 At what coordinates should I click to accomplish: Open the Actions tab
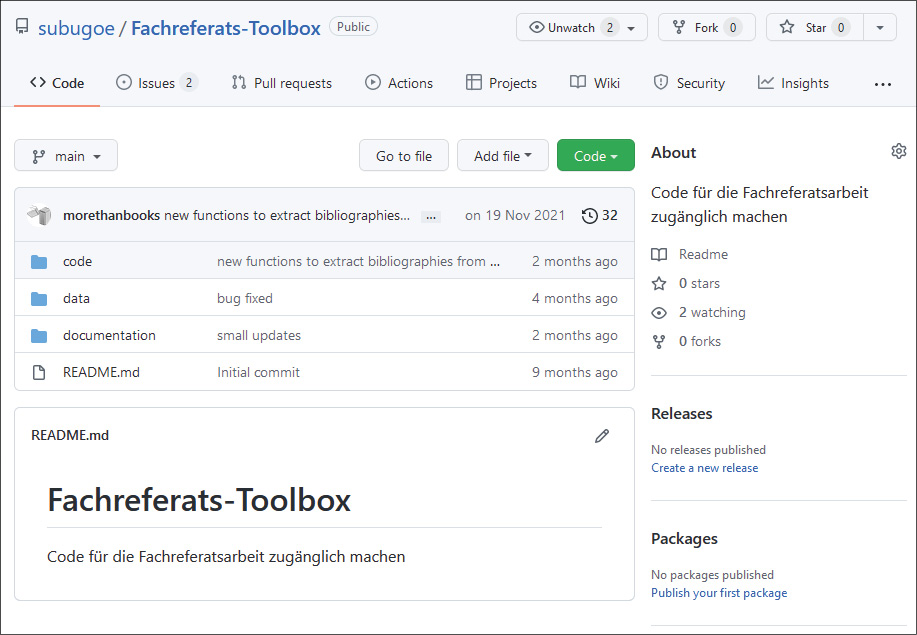pyautogui.click(x=399, y=83)
